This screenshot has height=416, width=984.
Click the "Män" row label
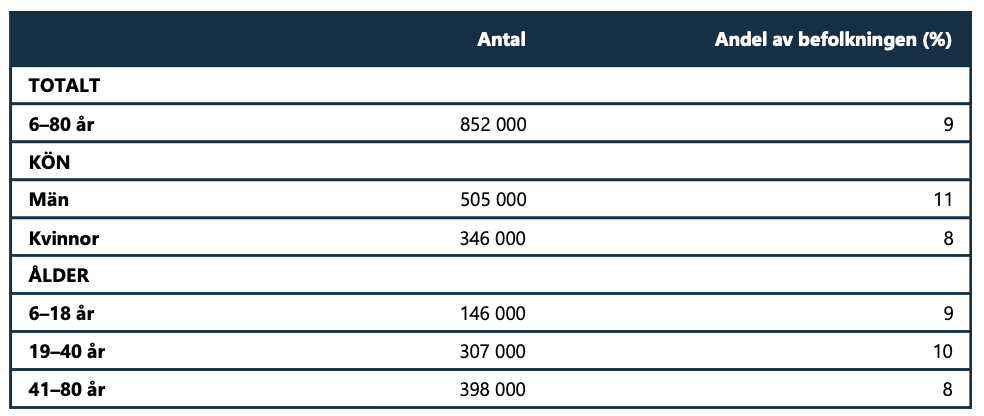point(49,200)
